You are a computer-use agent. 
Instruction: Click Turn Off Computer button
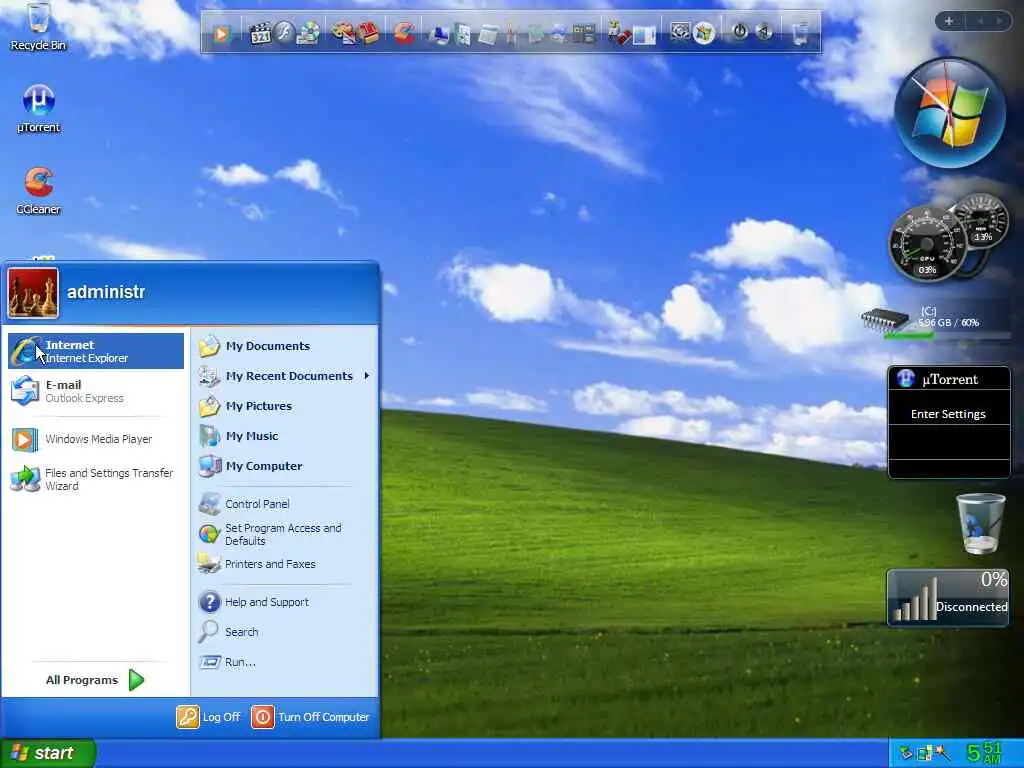pos(311,717)
